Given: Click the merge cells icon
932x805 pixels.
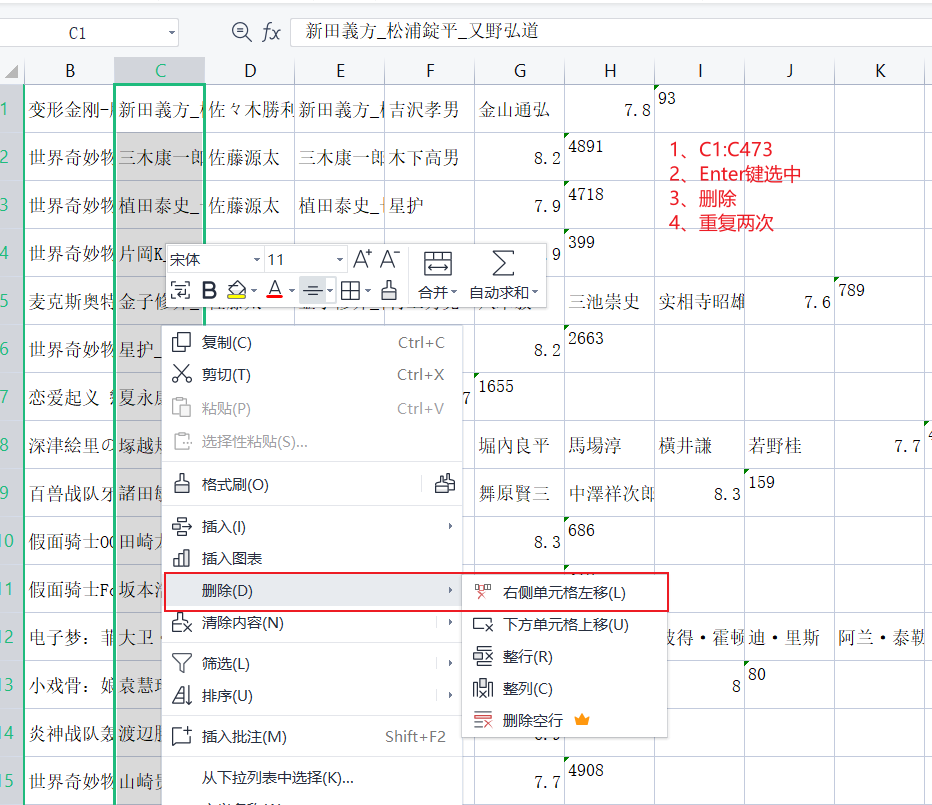Looking at the screenshot, I should [438, 263].
